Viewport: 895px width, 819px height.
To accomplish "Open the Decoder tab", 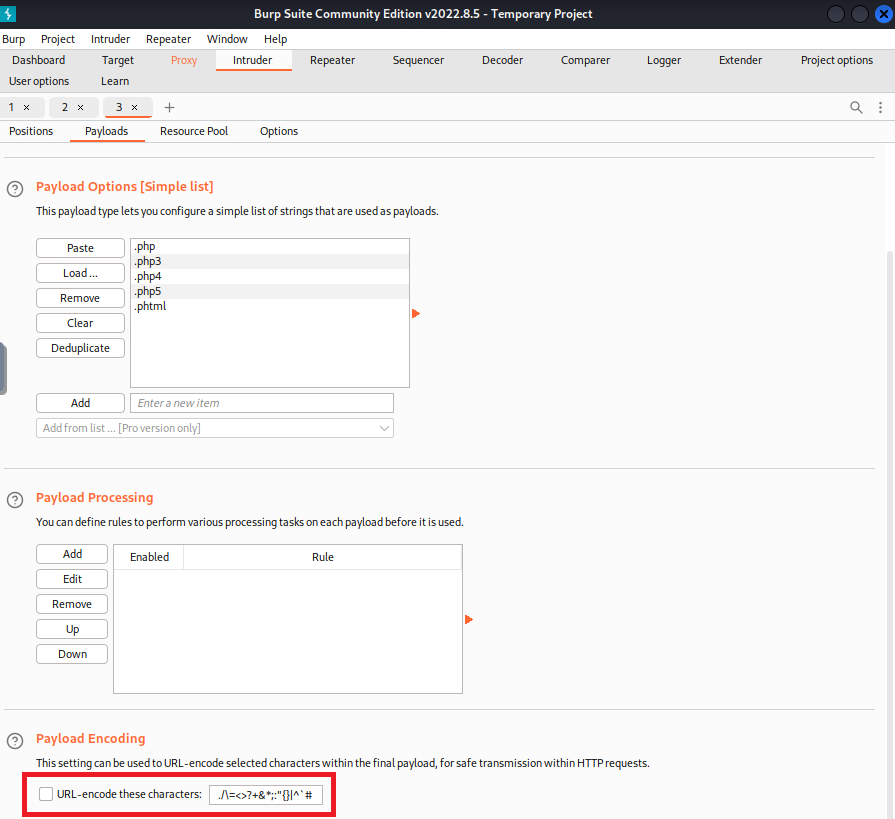I will 502,60.
